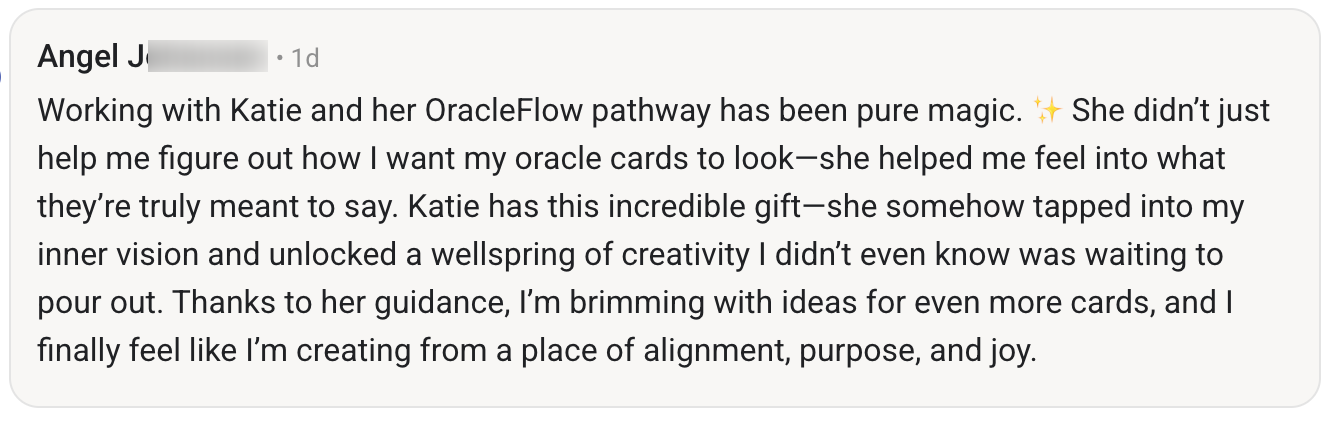Open commenter Angel J's profile name
The height and width of the screenshot is (422, 1326).
coord(90,58)
